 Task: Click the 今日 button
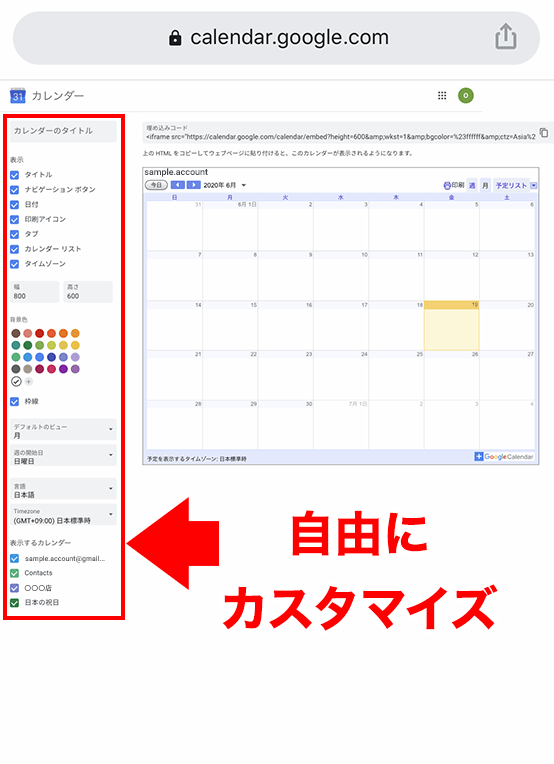click(156, 185)
